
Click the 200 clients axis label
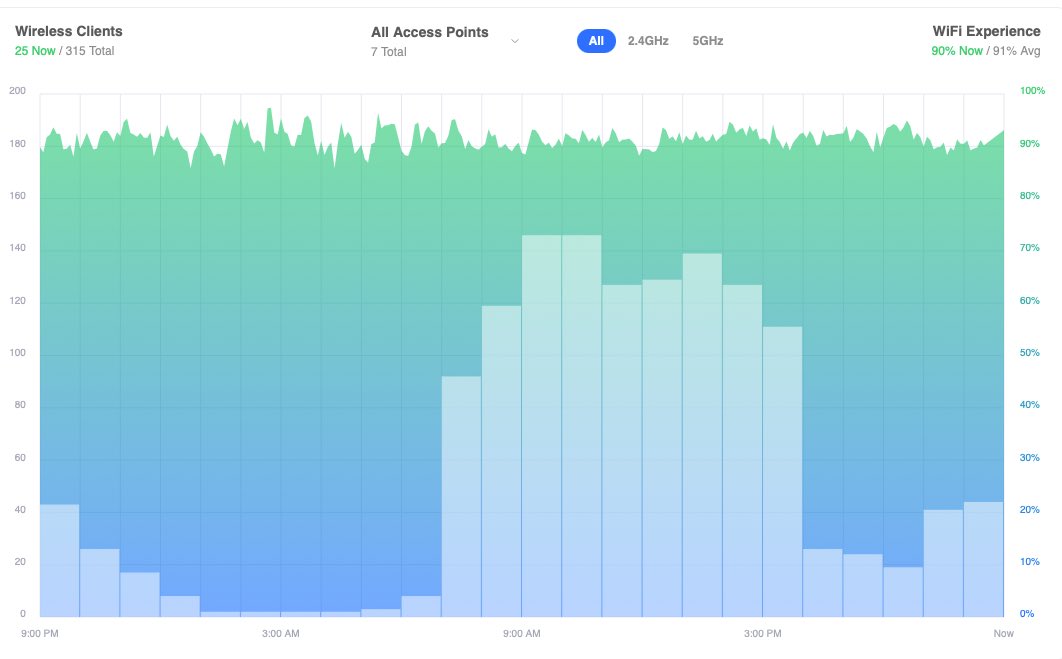point(18,91)
